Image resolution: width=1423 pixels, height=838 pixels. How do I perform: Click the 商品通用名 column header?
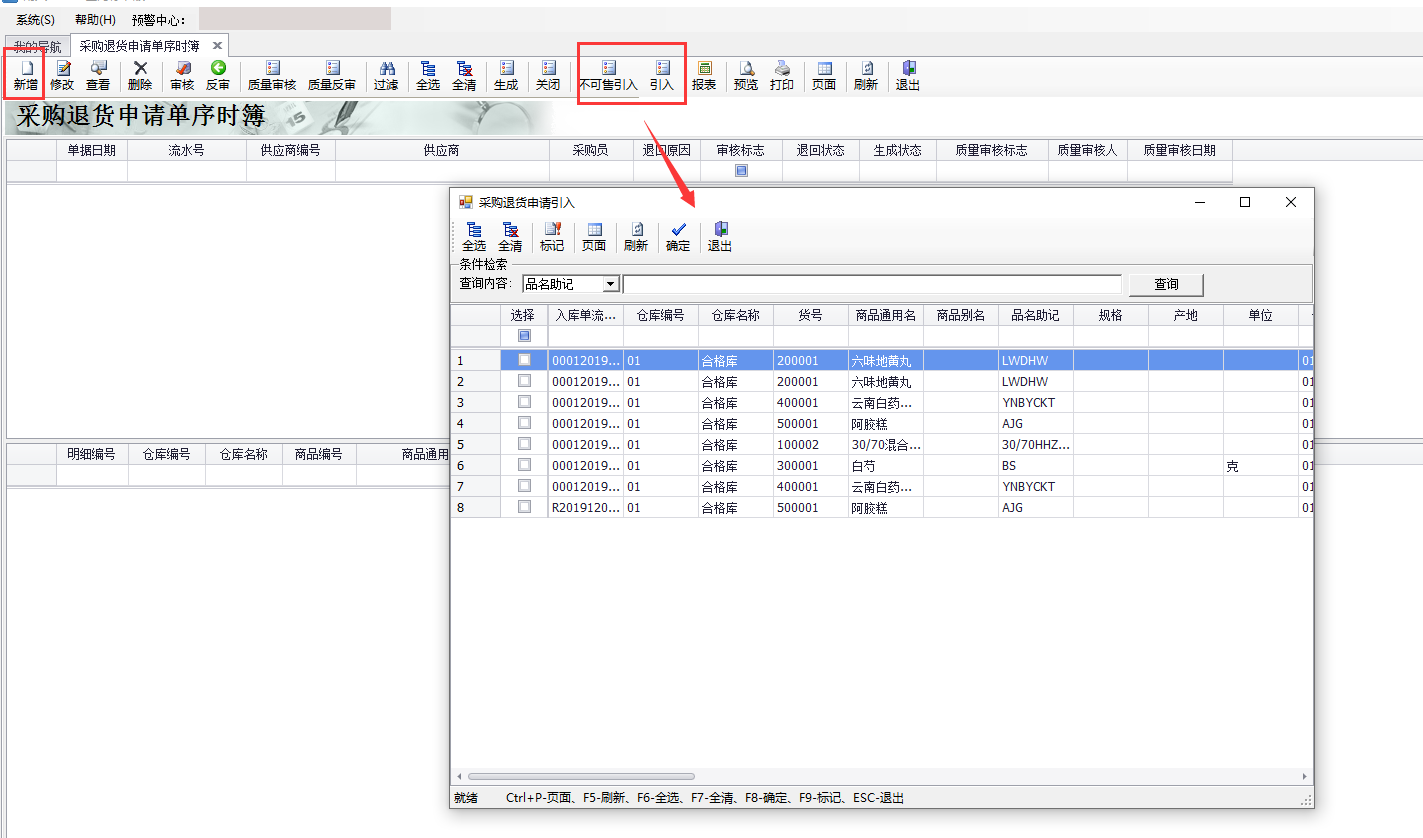(x=885, y=315)
